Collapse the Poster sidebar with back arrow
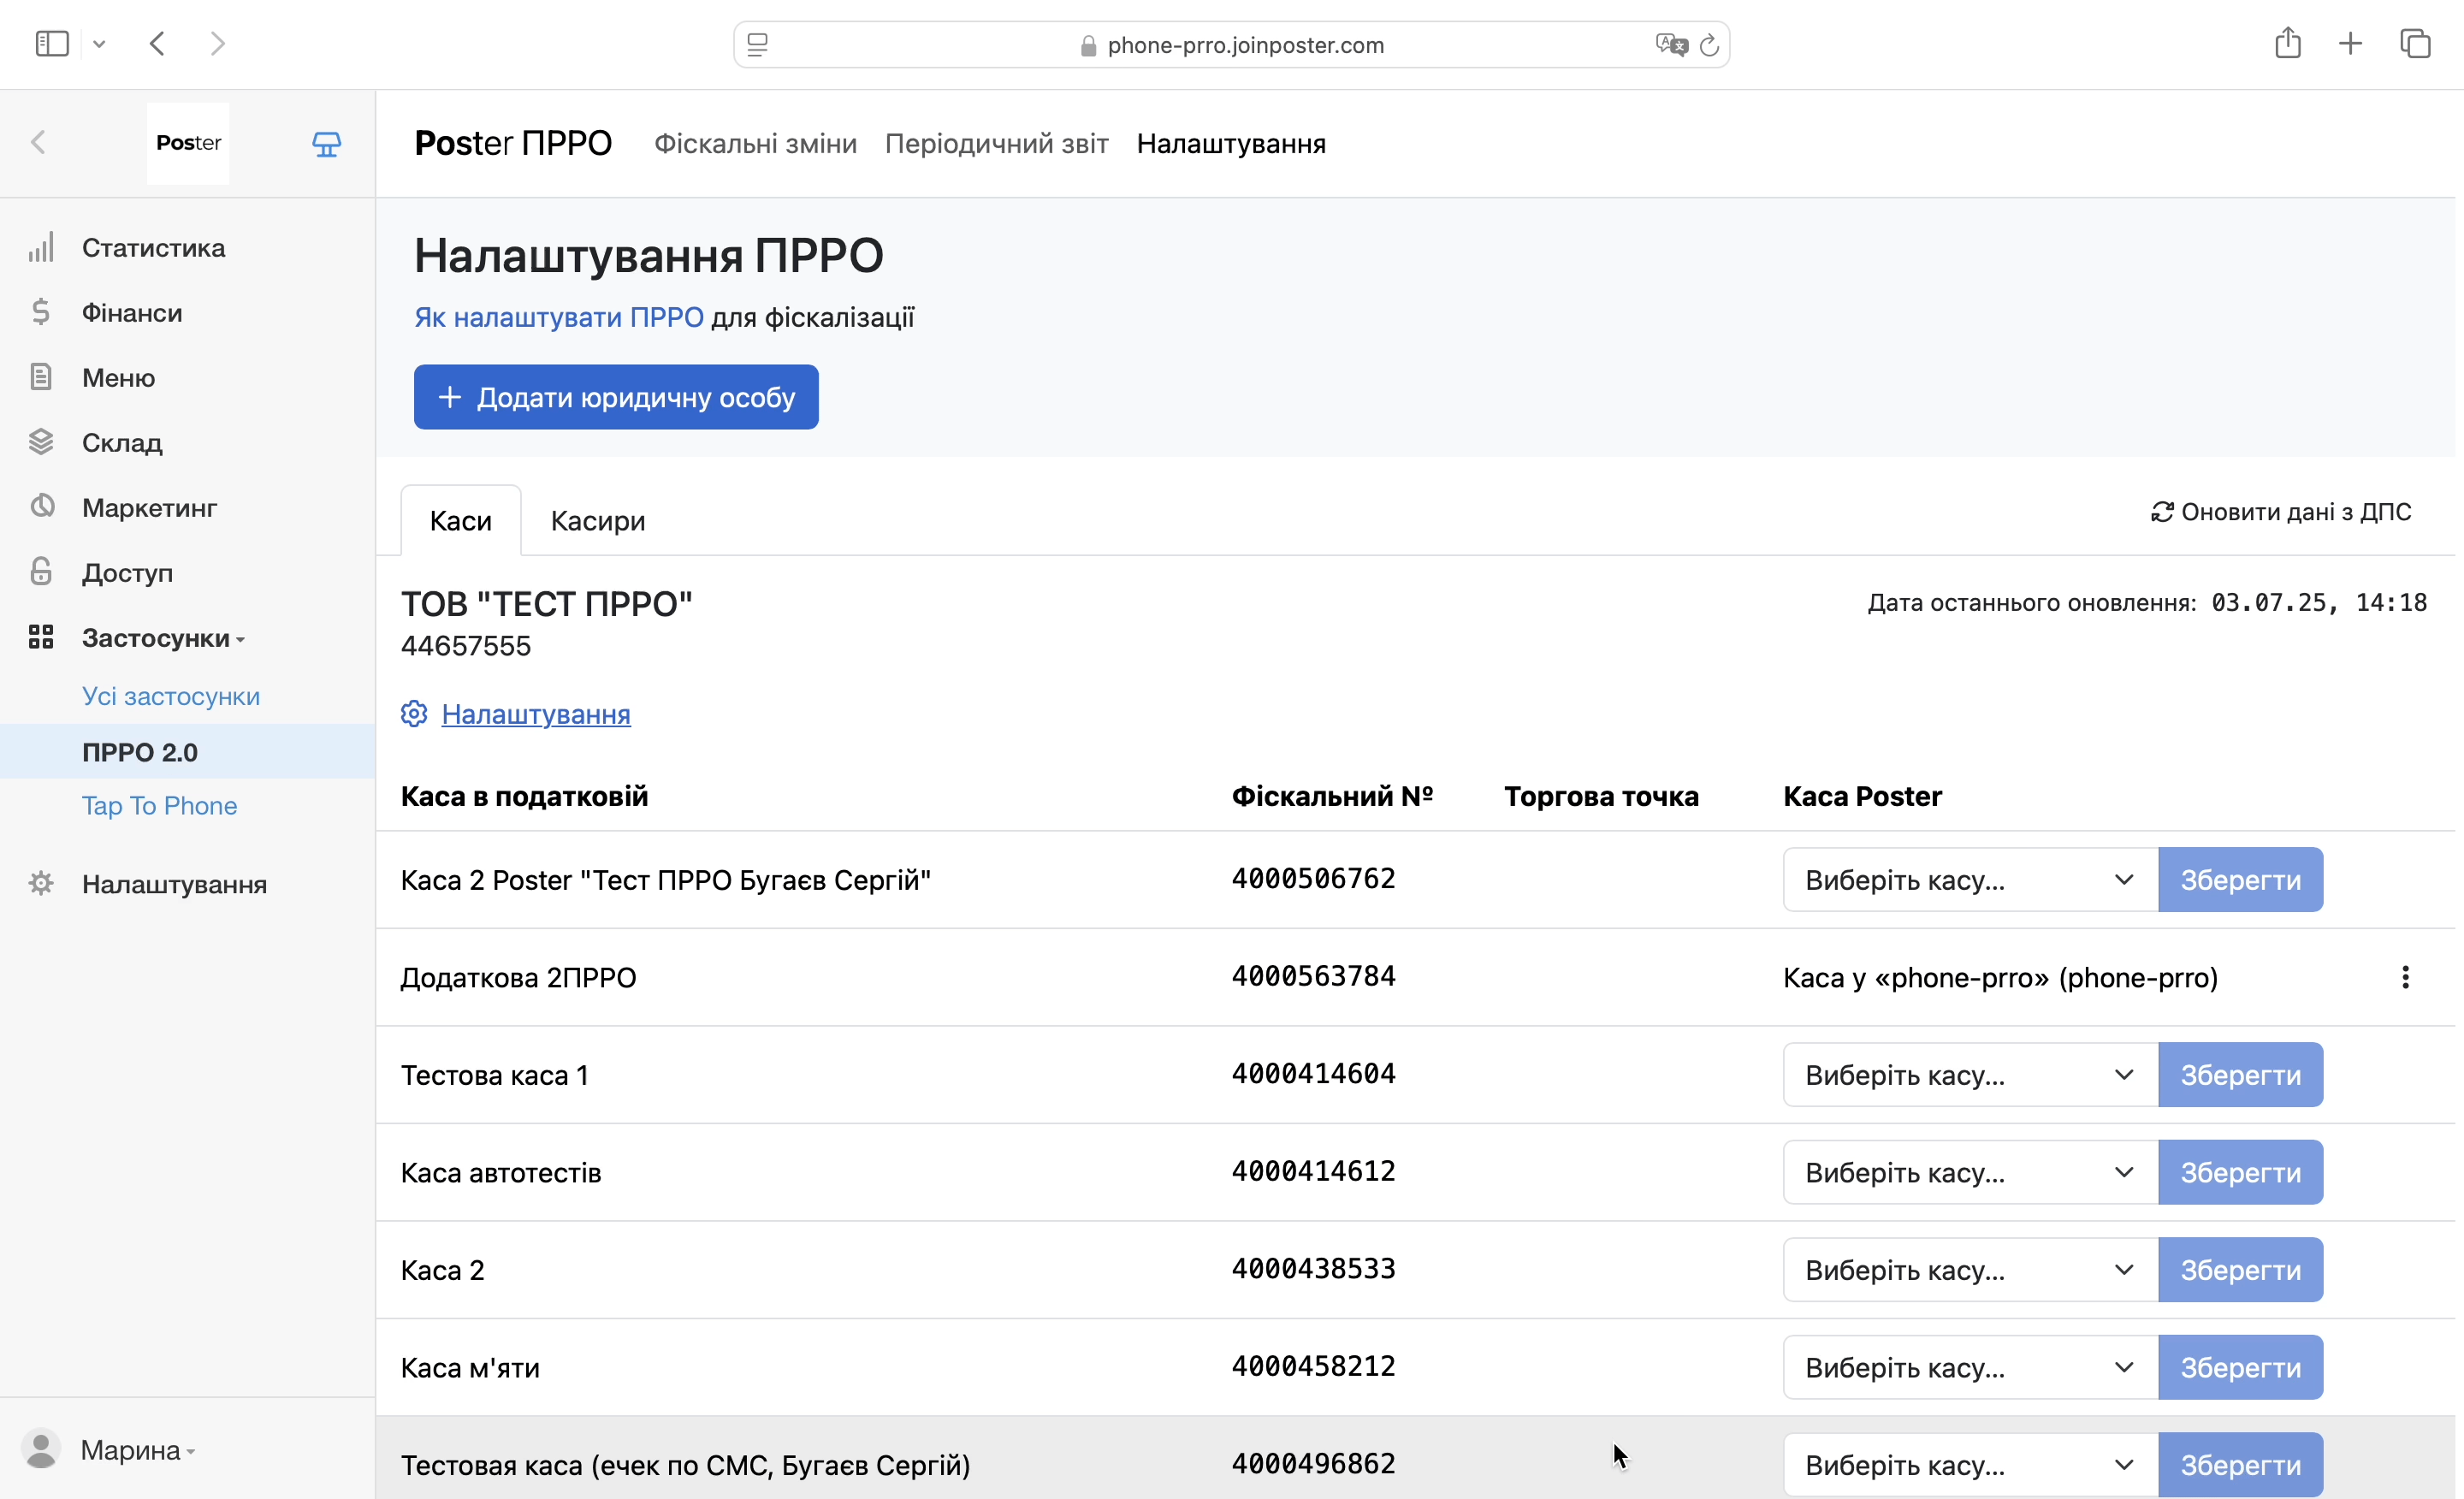Image resolution: width=2464 pixels, height=1499 pixels. 38,143
